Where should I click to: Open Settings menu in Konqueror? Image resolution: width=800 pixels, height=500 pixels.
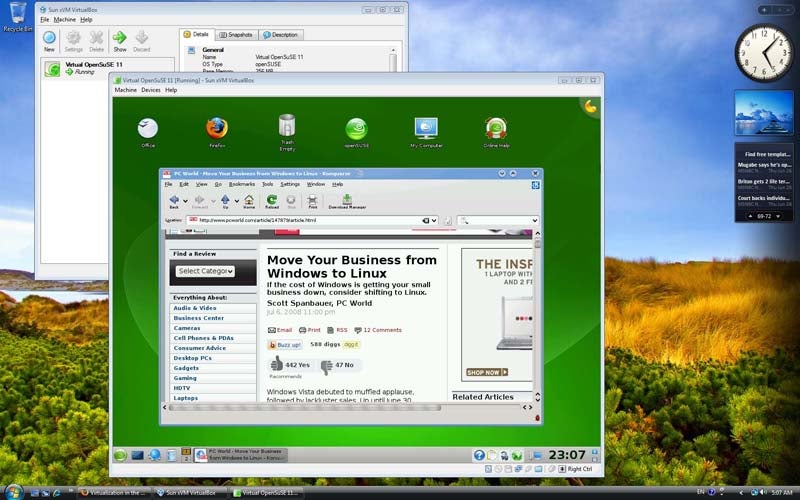coord(290,184)
